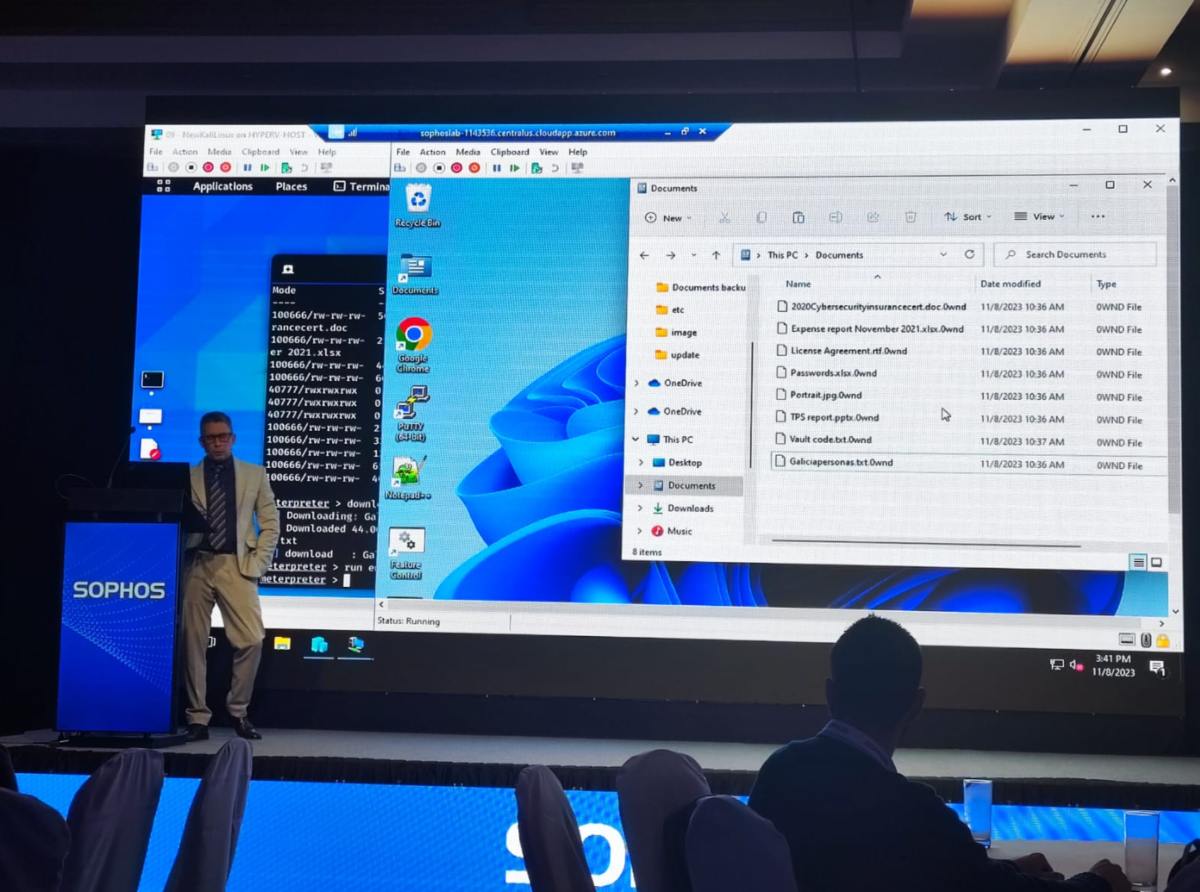Open See more (...) menu in Explorer
Screen dimensions: 1200x892
coord(1098,217)
